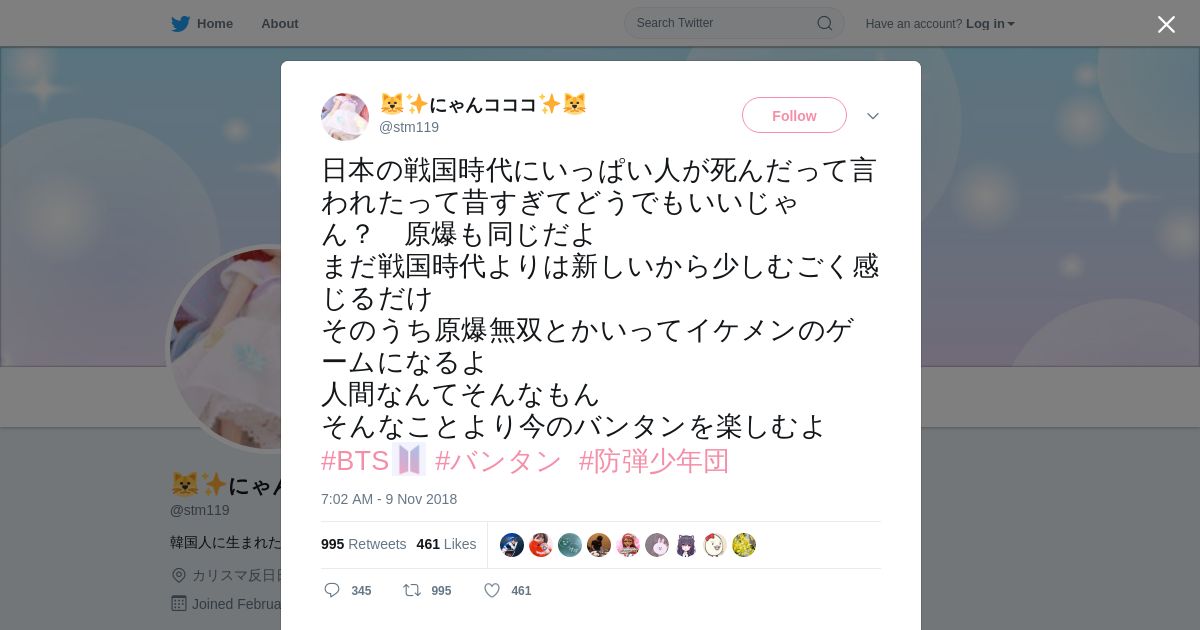Image resolution: width=1200 pixels, height=630 pixels.
Task: Follow the @stm119 account
Action: [794, 115]
